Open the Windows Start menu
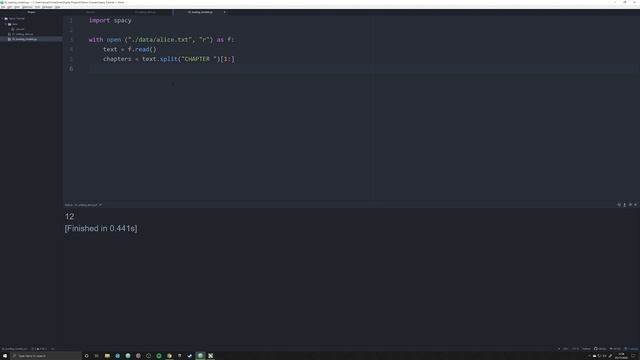This screenshot has width=640, height=360. [5, 356]
